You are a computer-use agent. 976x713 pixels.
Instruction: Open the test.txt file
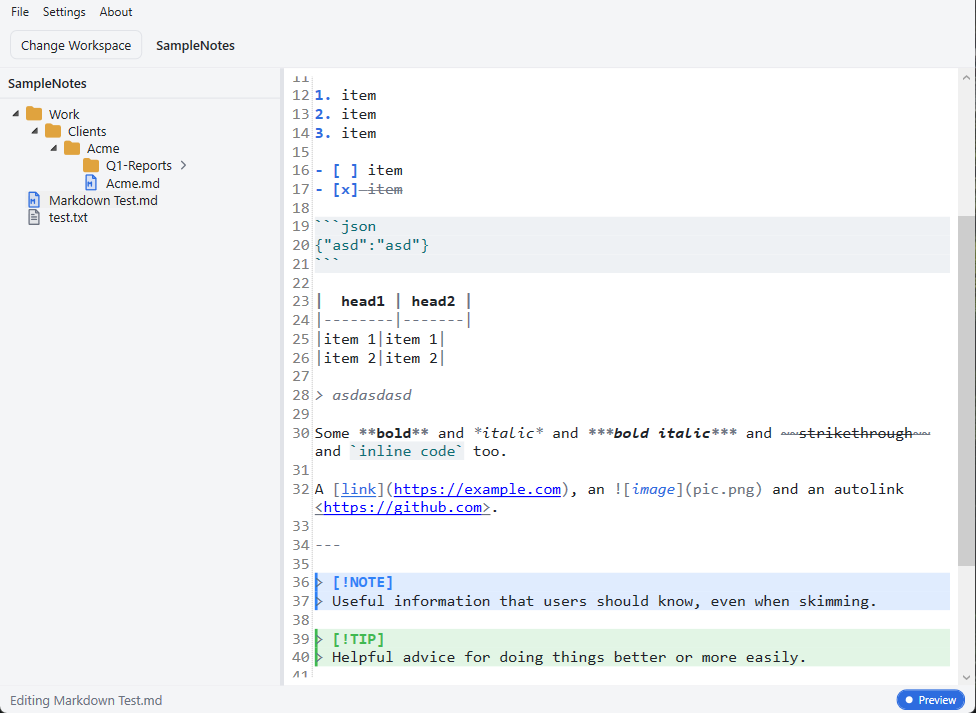68,217
